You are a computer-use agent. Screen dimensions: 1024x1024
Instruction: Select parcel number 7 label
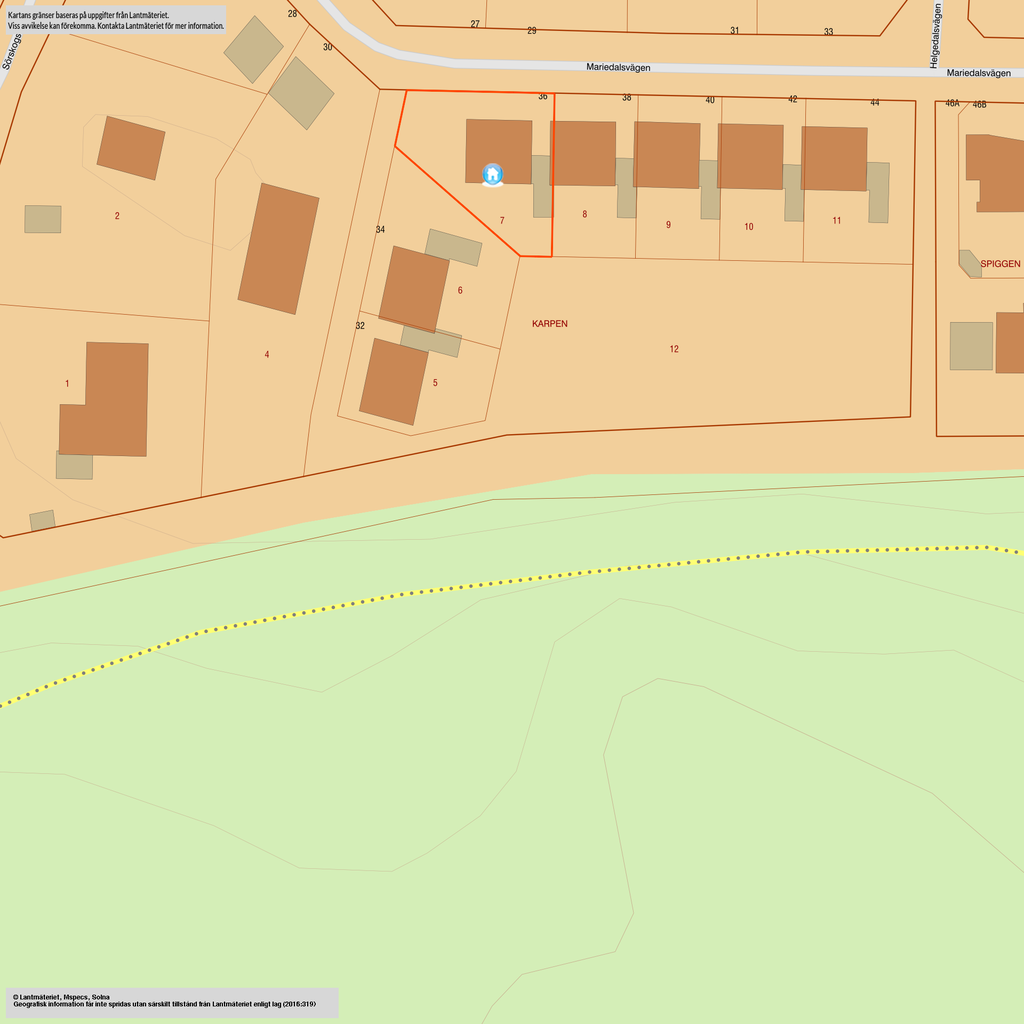tap(502, 220)
